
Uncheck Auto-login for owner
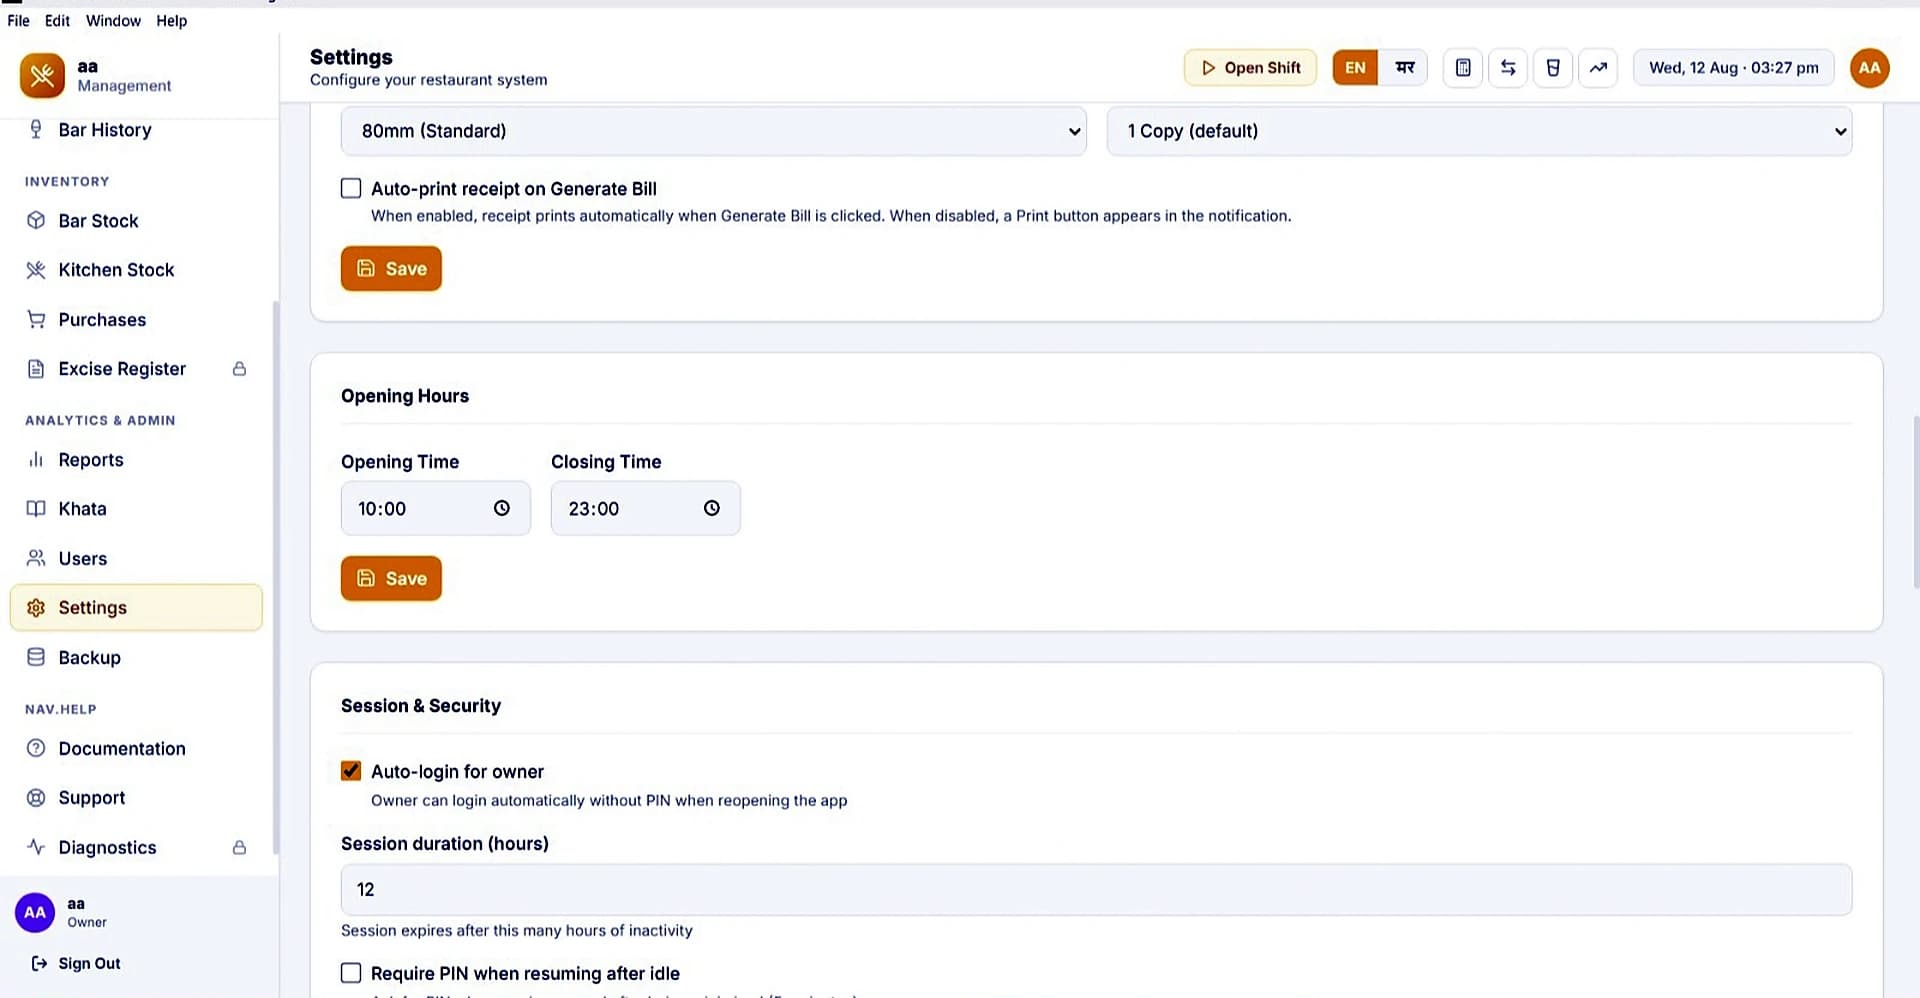coord(351,771)
